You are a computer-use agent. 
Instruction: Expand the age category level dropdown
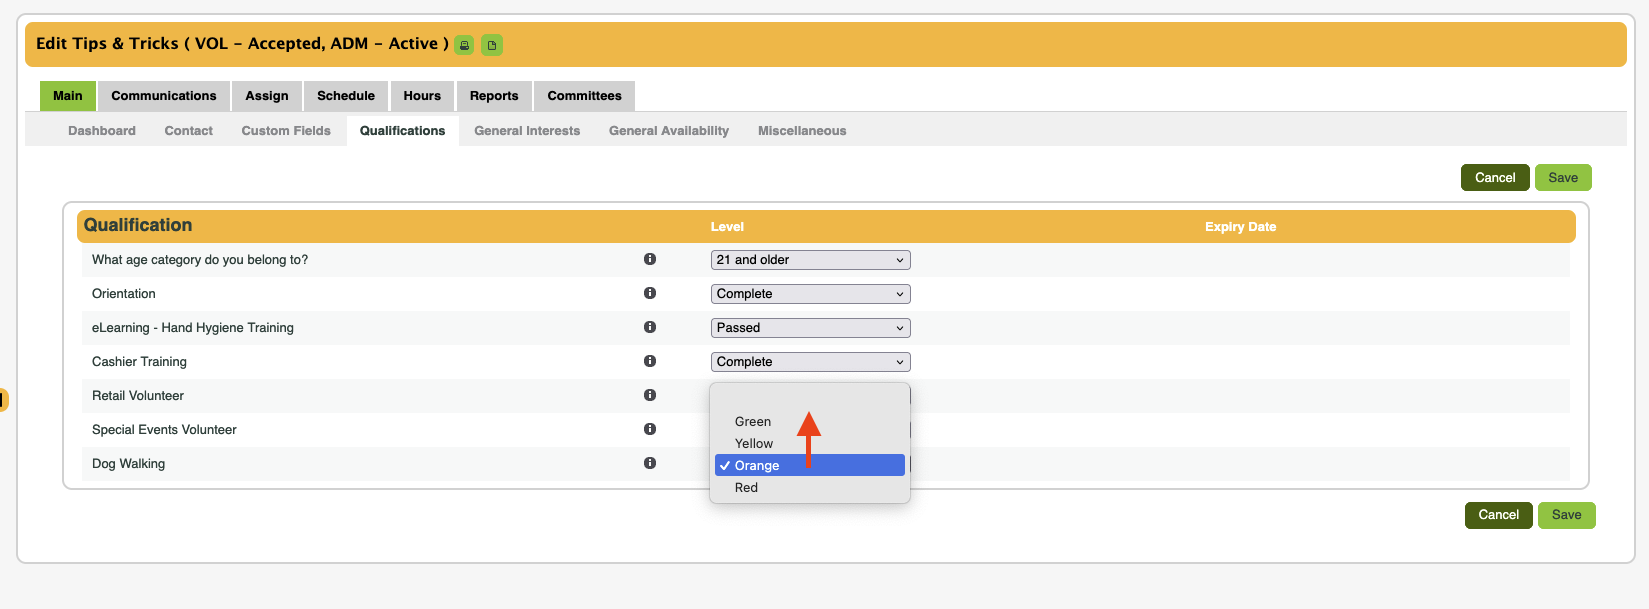point(810,260)
